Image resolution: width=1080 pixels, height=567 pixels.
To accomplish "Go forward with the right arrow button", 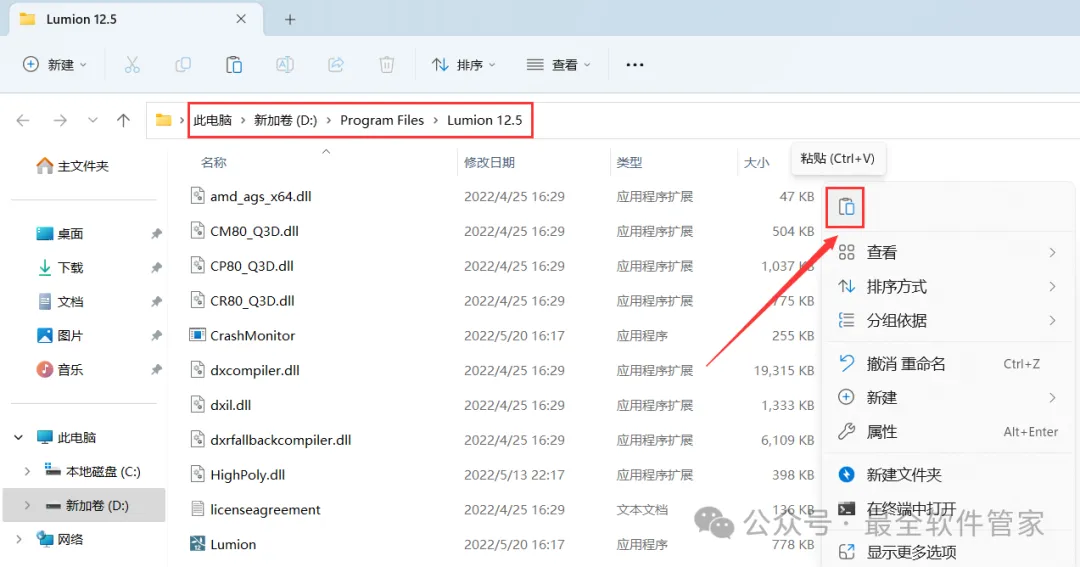I will [x=60, y=121].
